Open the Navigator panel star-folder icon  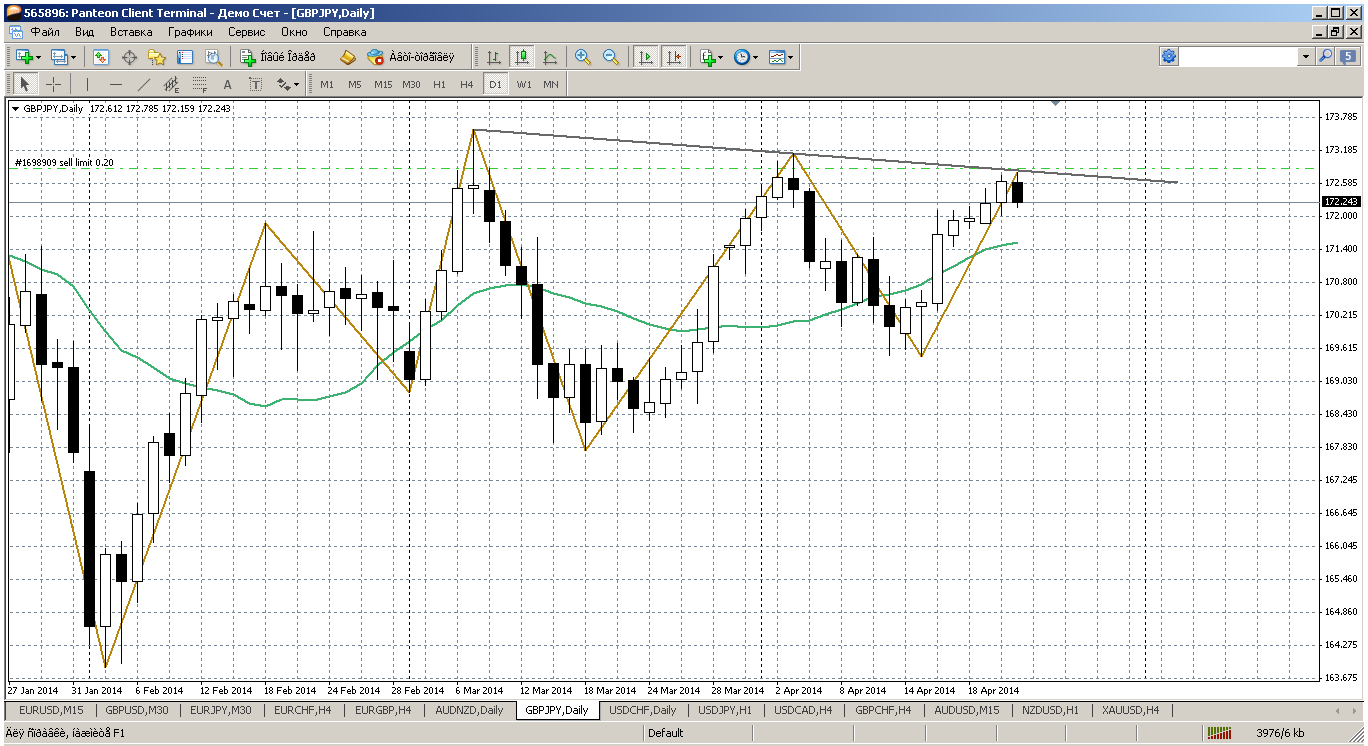click(157, 57)
